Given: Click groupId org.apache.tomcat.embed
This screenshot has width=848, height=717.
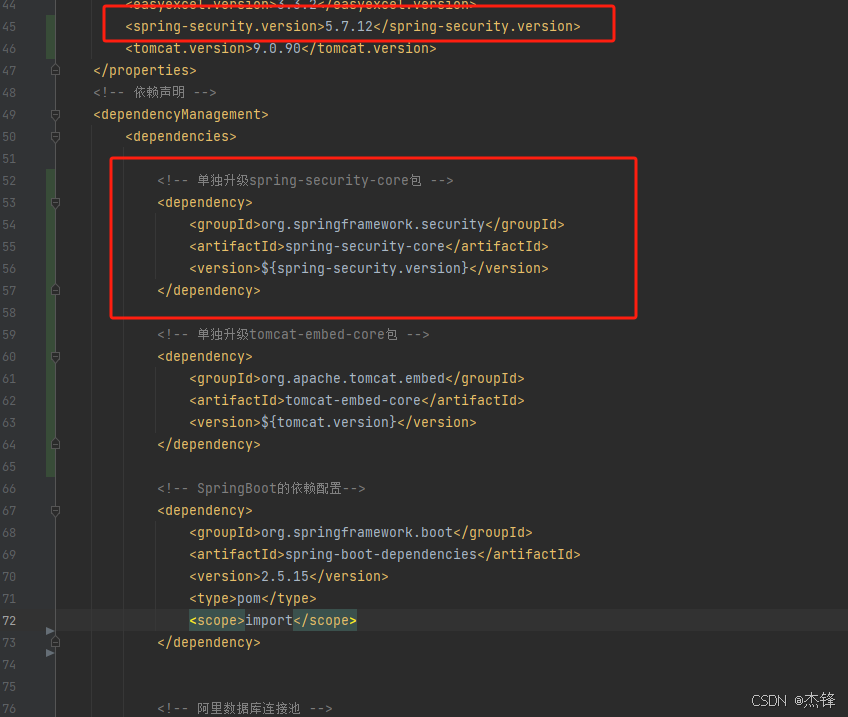Looking at the screenshot, I should [x=357, y=379].
